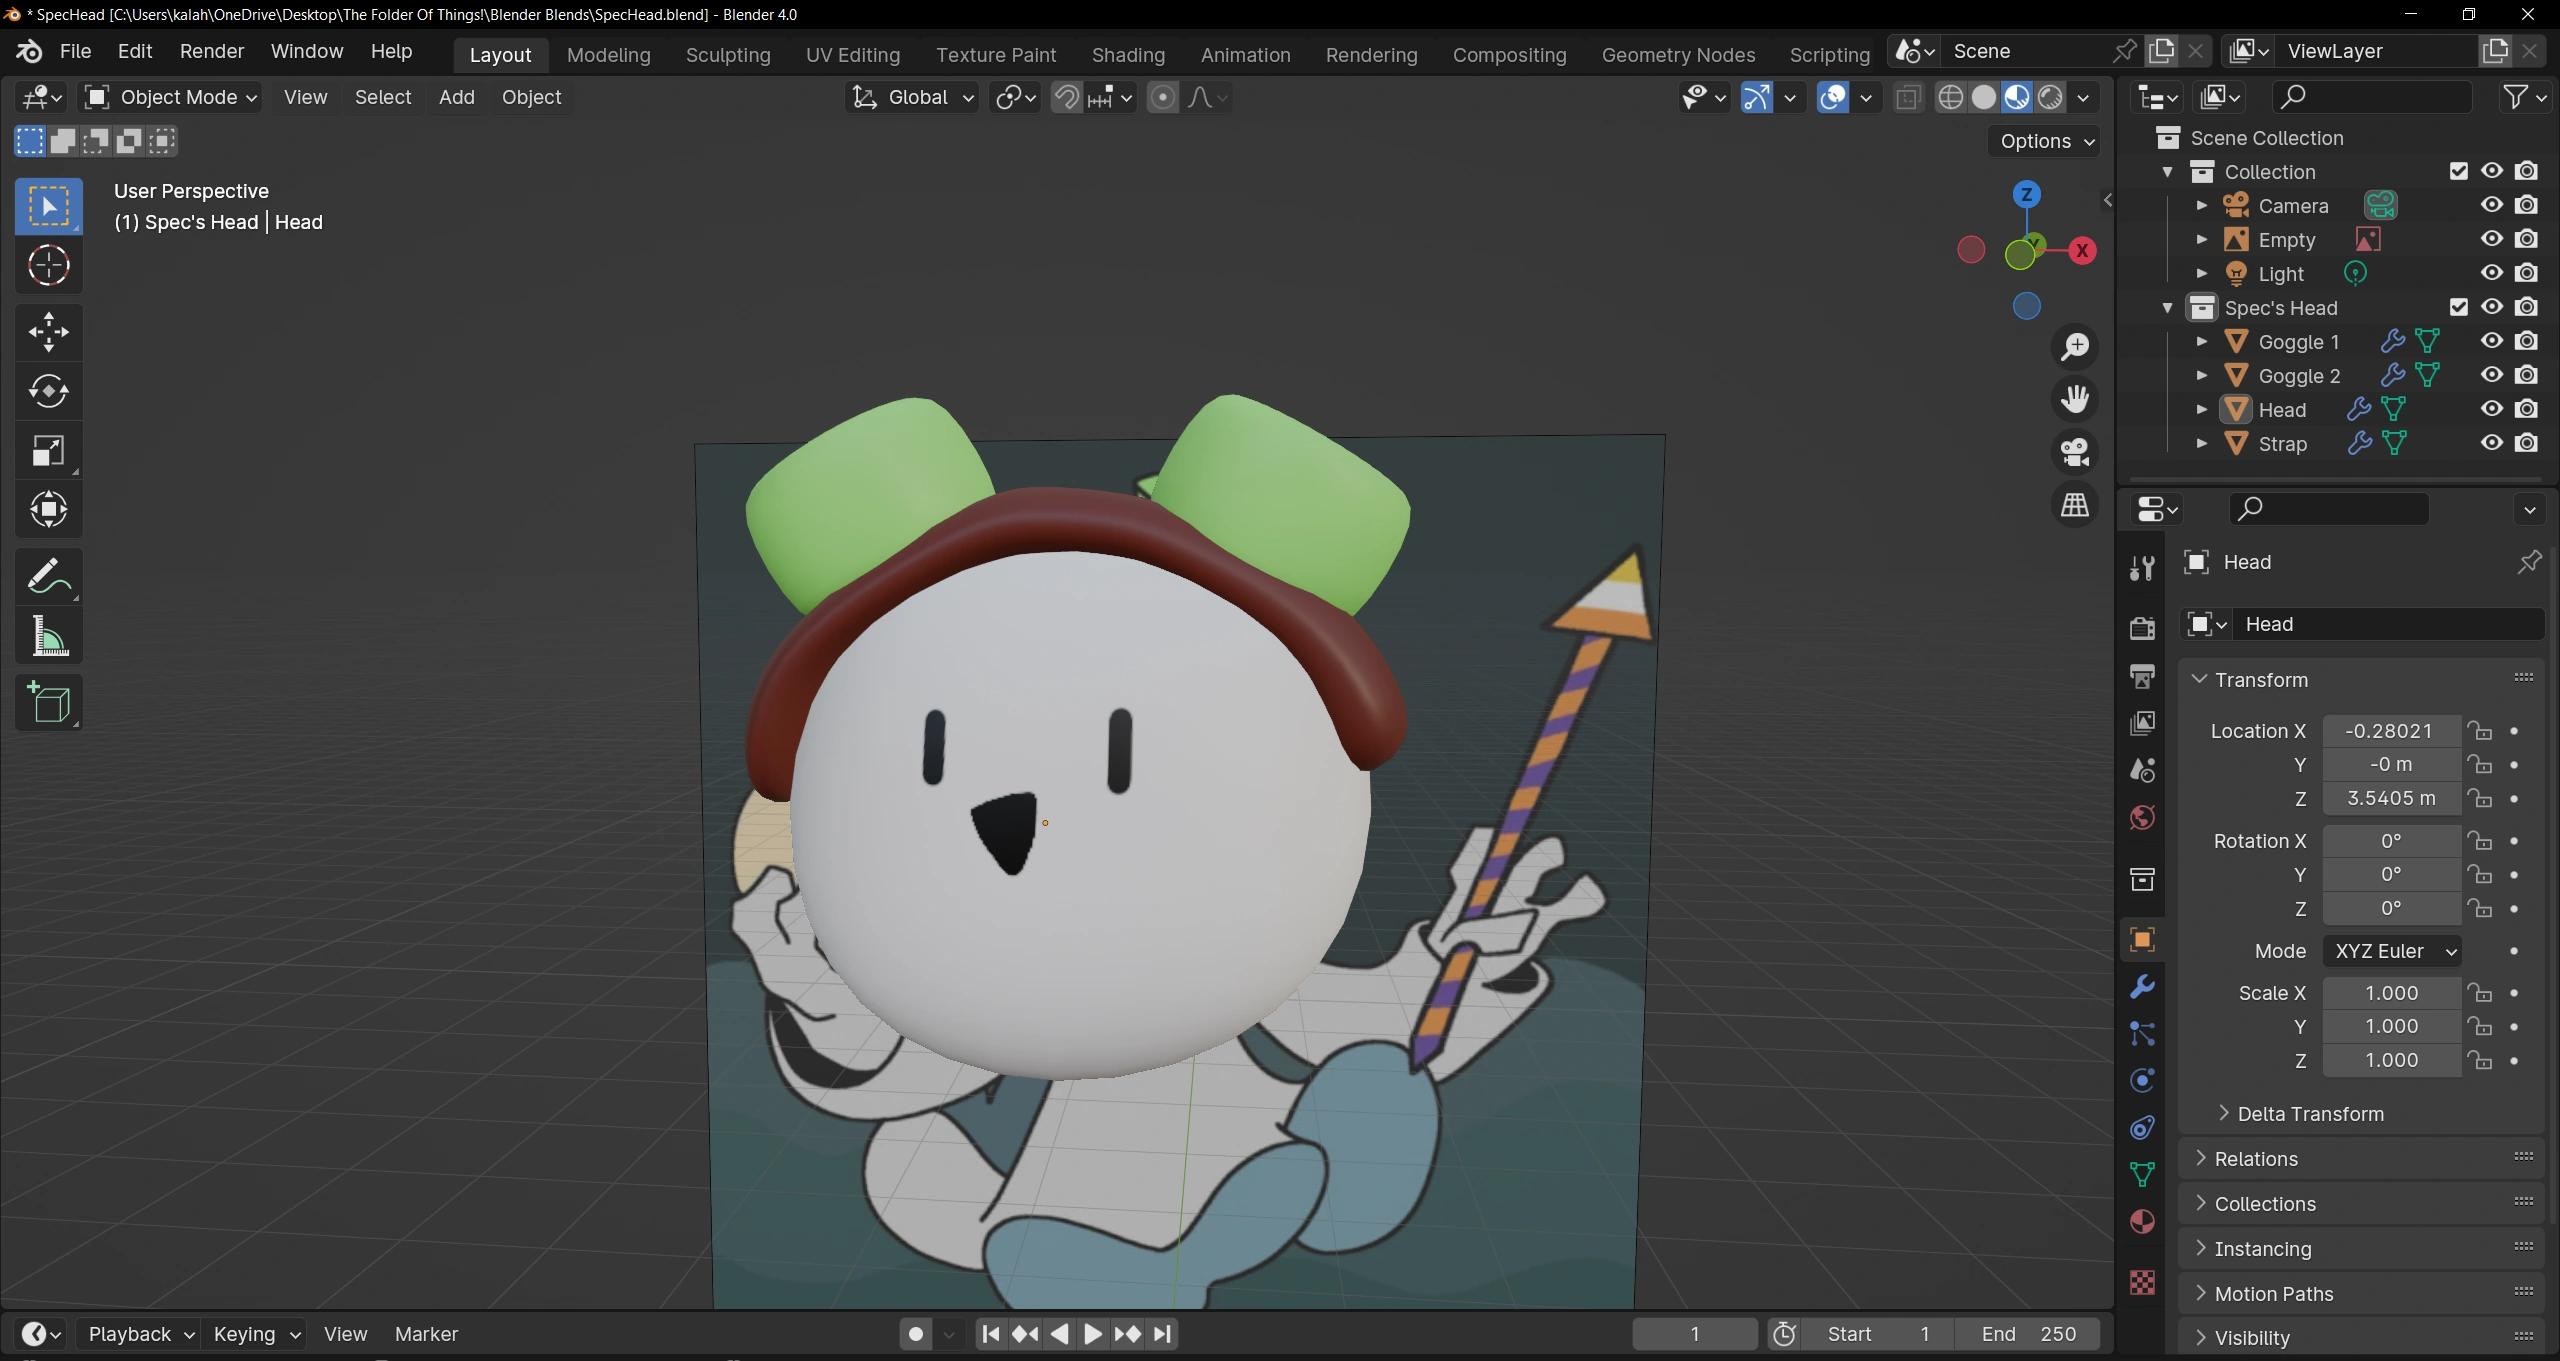
Task: Toggle viewport visibility of the Strap object
Action: [2491, 443]
